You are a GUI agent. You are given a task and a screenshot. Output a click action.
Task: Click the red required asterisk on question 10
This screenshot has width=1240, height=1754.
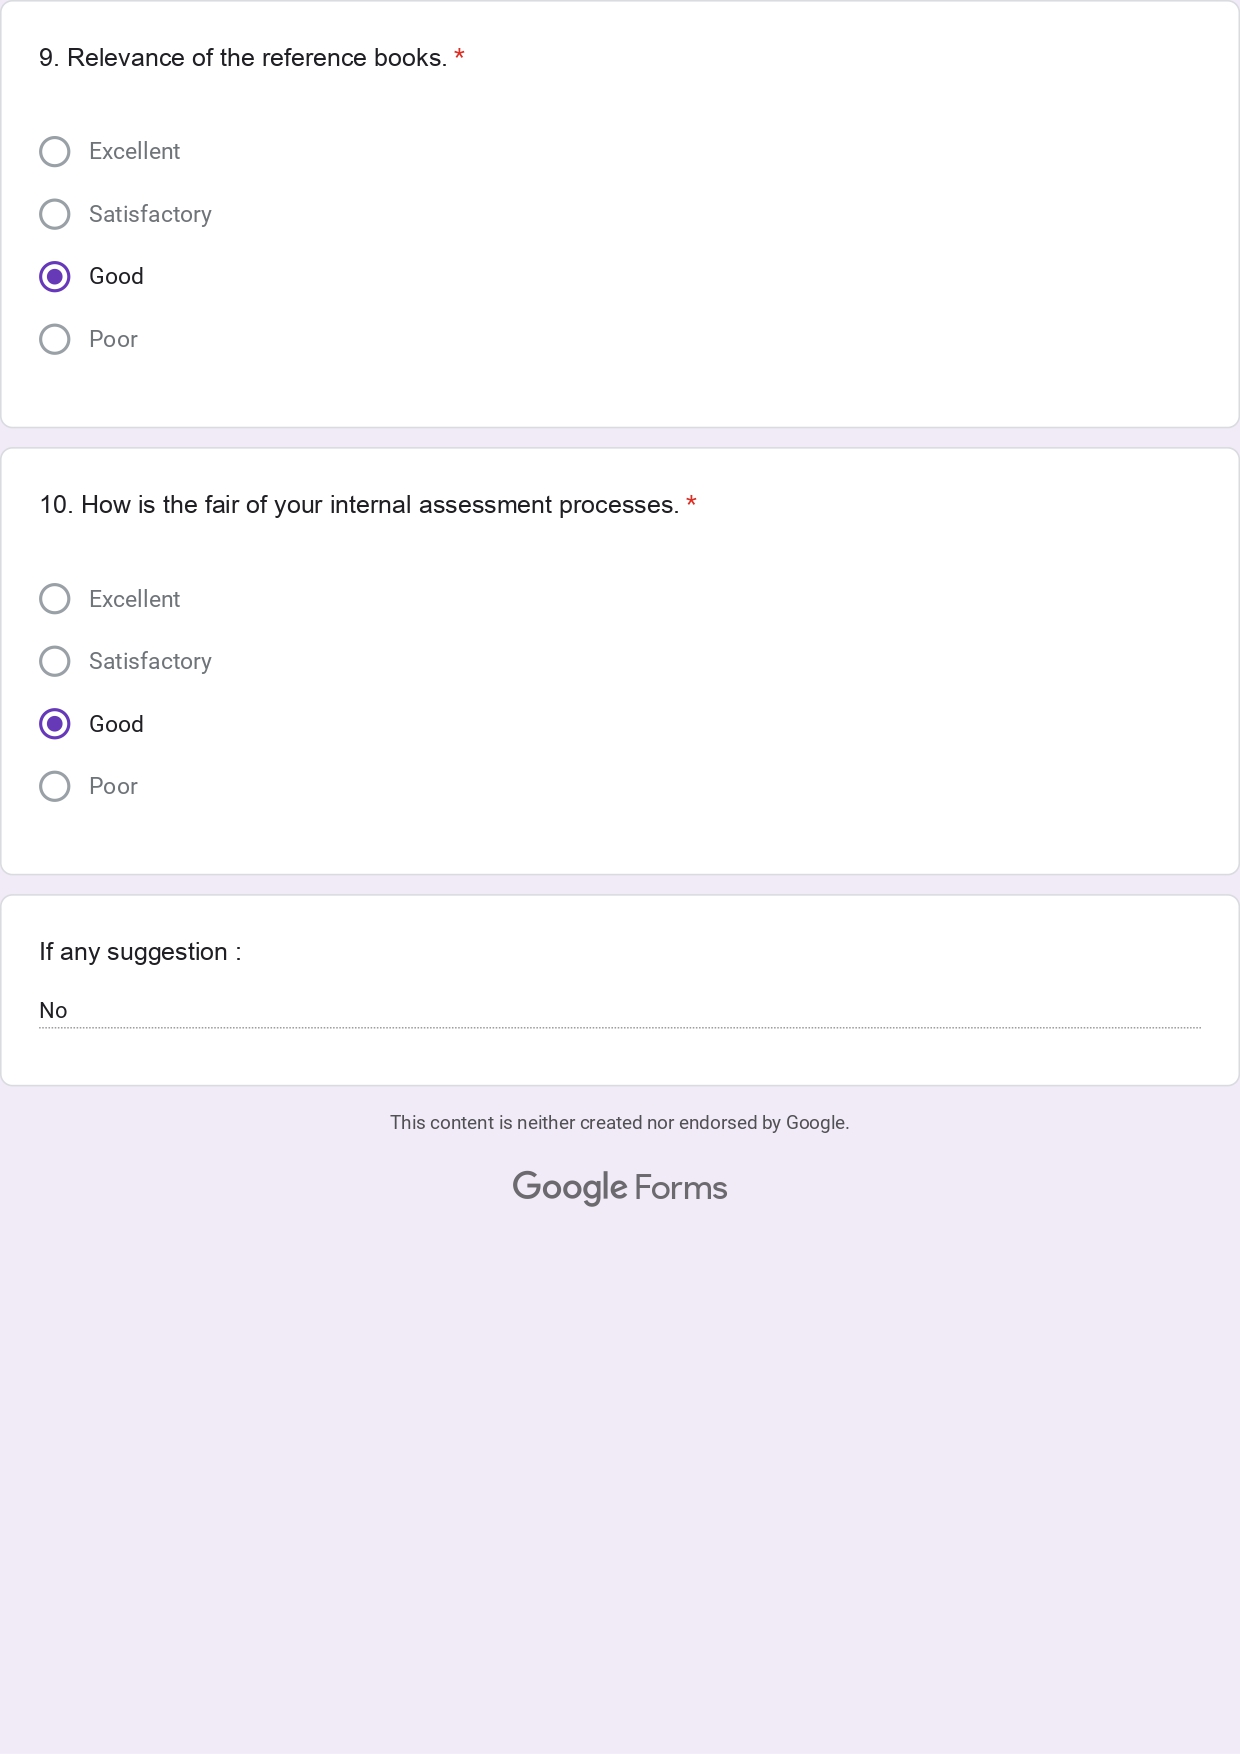[x=691, y=503]
